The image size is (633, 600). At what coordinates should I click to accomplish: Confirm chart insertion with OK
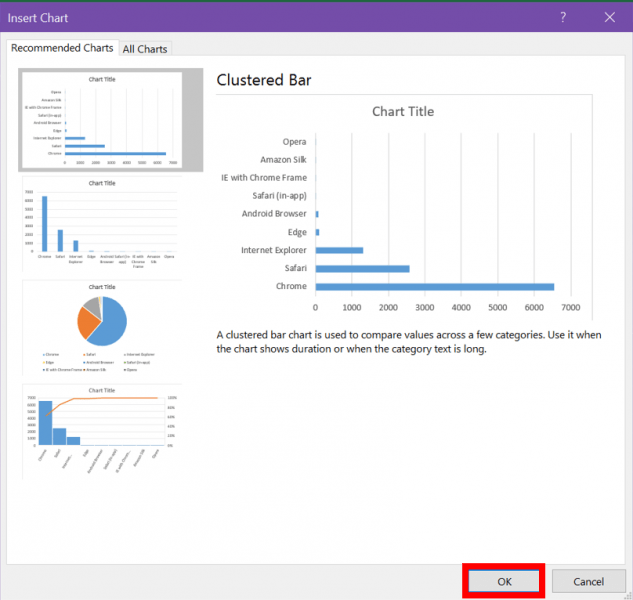[504, 581]
